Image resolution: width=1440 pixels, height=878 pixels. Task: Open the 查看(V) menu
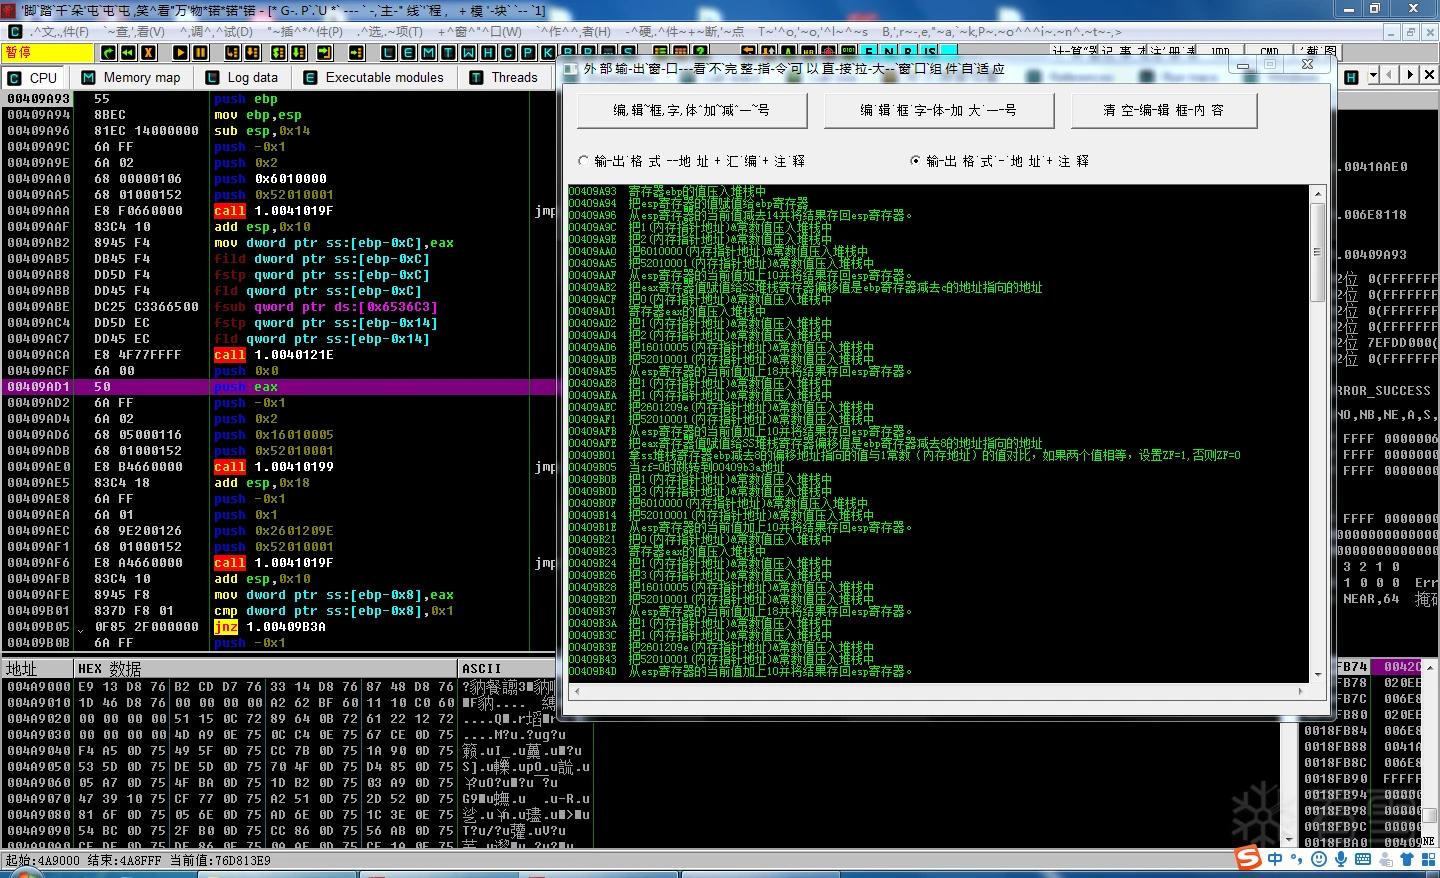pos(134,31)
